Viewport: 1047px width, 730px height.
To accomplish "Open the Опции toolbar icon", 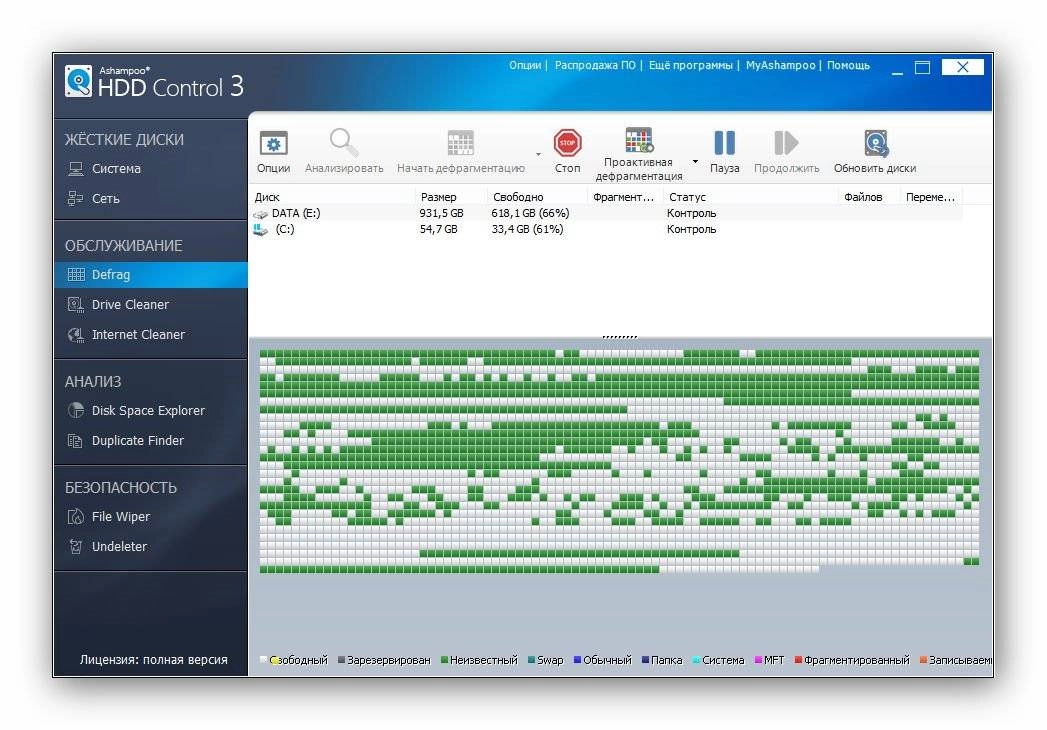I will tap(273, 143).
